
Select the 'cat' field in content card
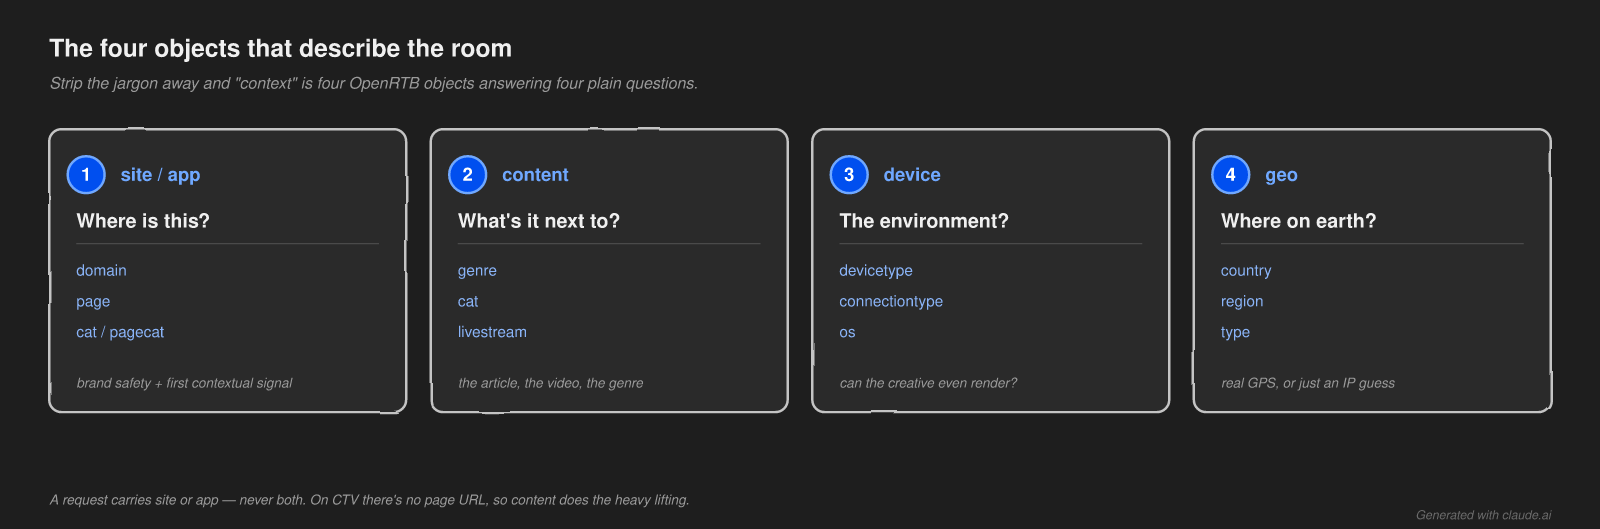468,302
